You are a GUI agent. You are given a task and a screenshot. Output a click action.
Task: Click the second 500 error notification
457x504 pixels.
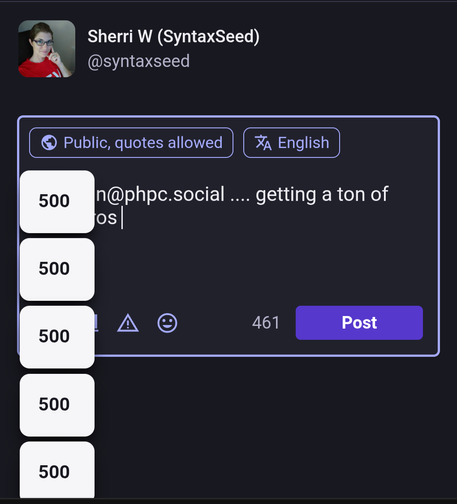coord(57,269)
